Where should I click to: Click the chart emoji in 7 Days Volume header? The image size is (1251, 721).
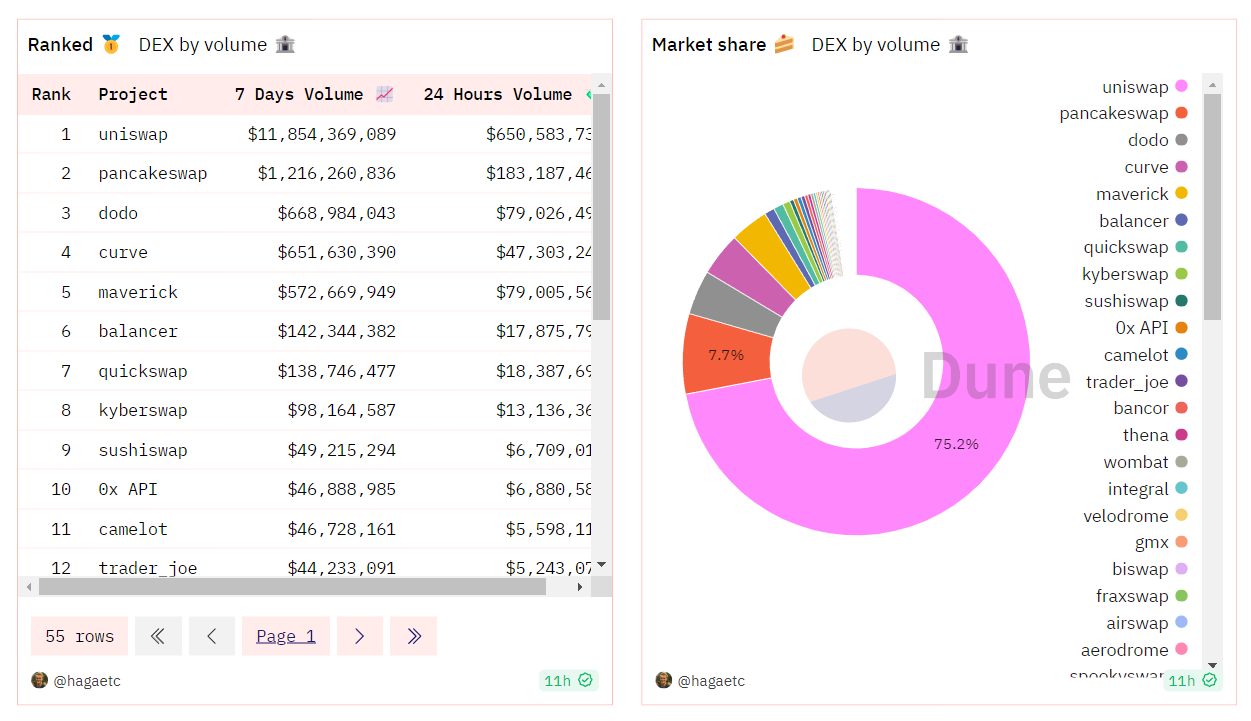pos(385,94)
